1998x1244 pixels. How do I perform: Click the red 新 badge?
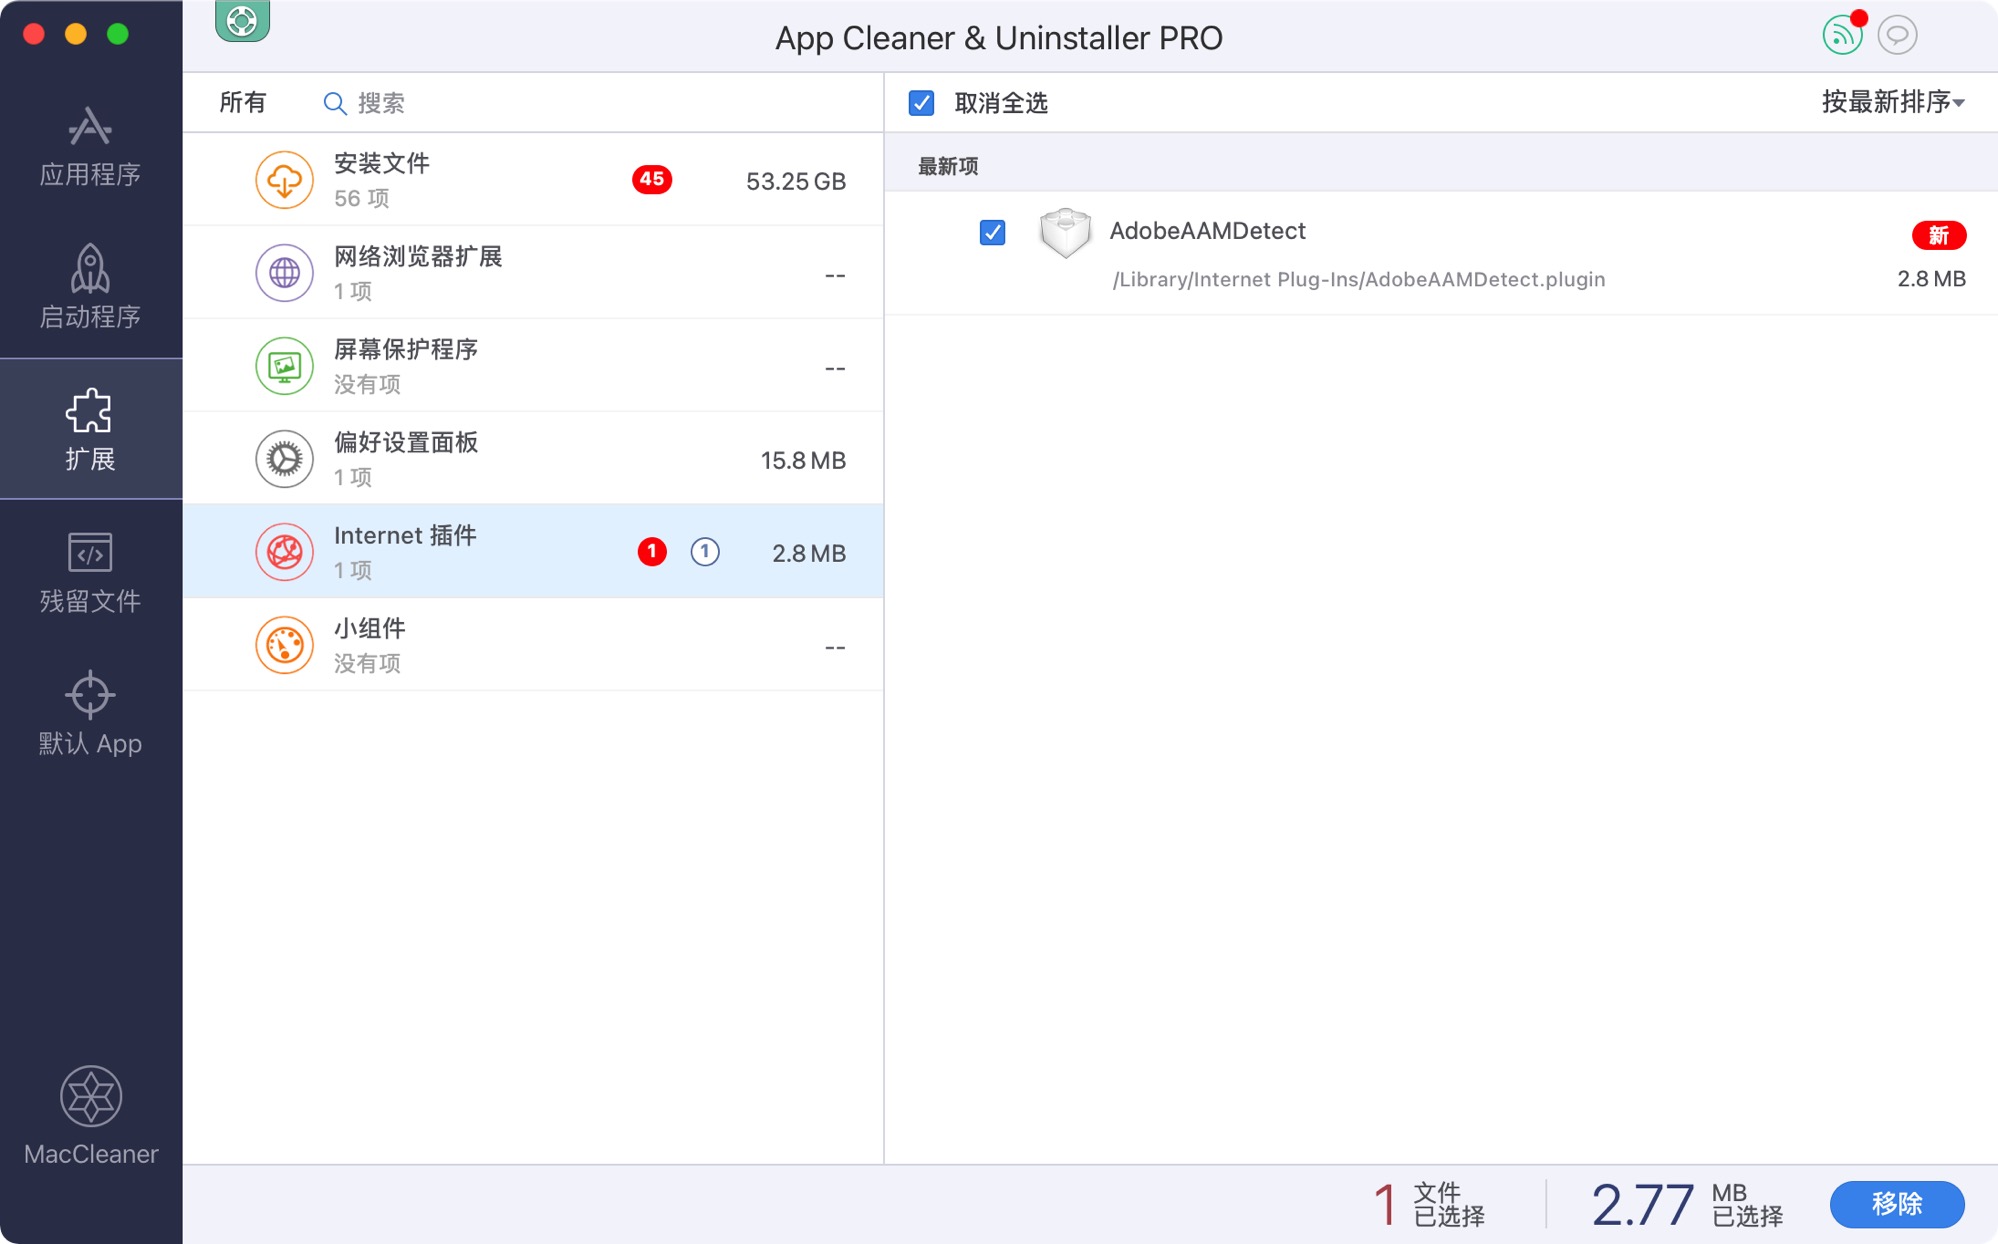click(x=1939, y=235)
